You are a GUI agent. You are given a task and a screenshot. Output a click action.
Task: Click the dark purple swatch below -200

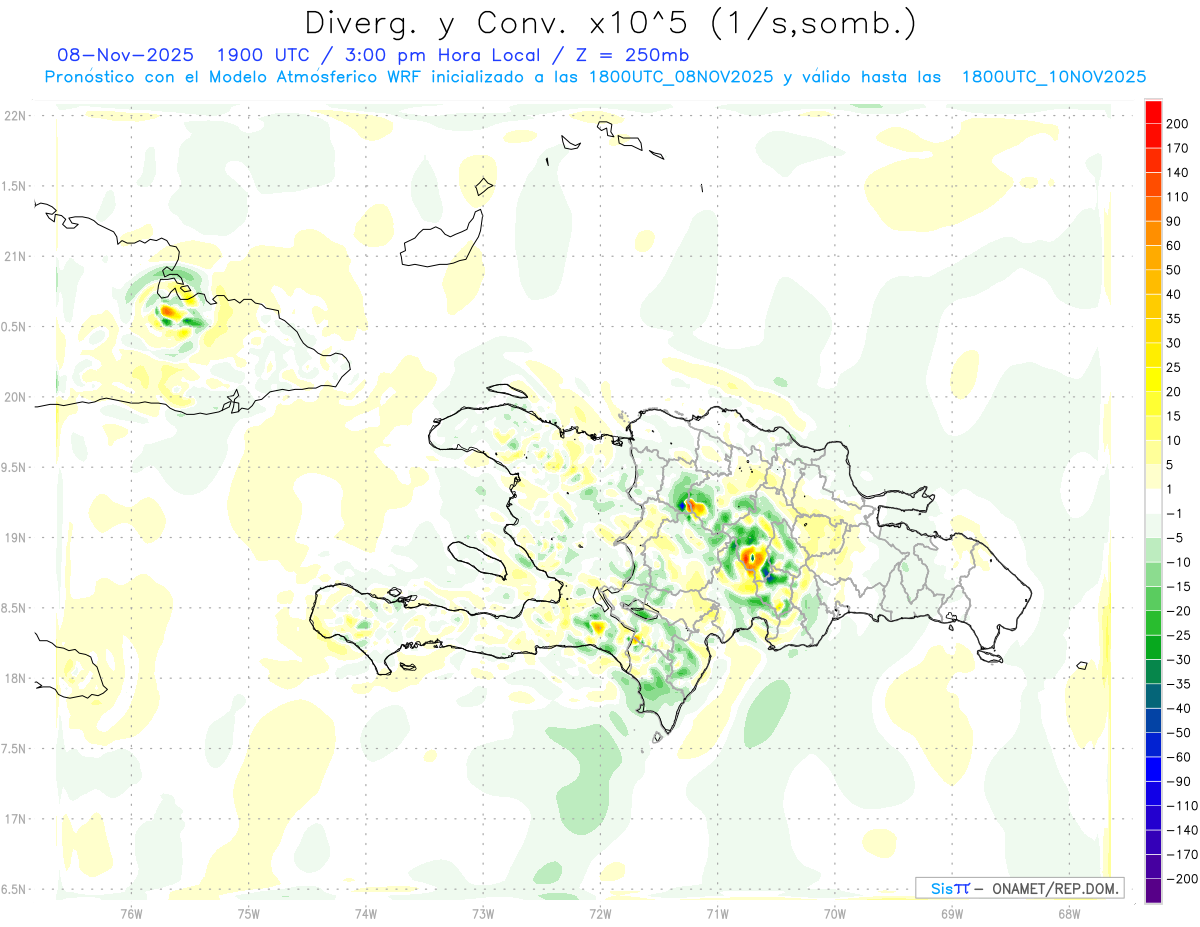pos(1153,891)
